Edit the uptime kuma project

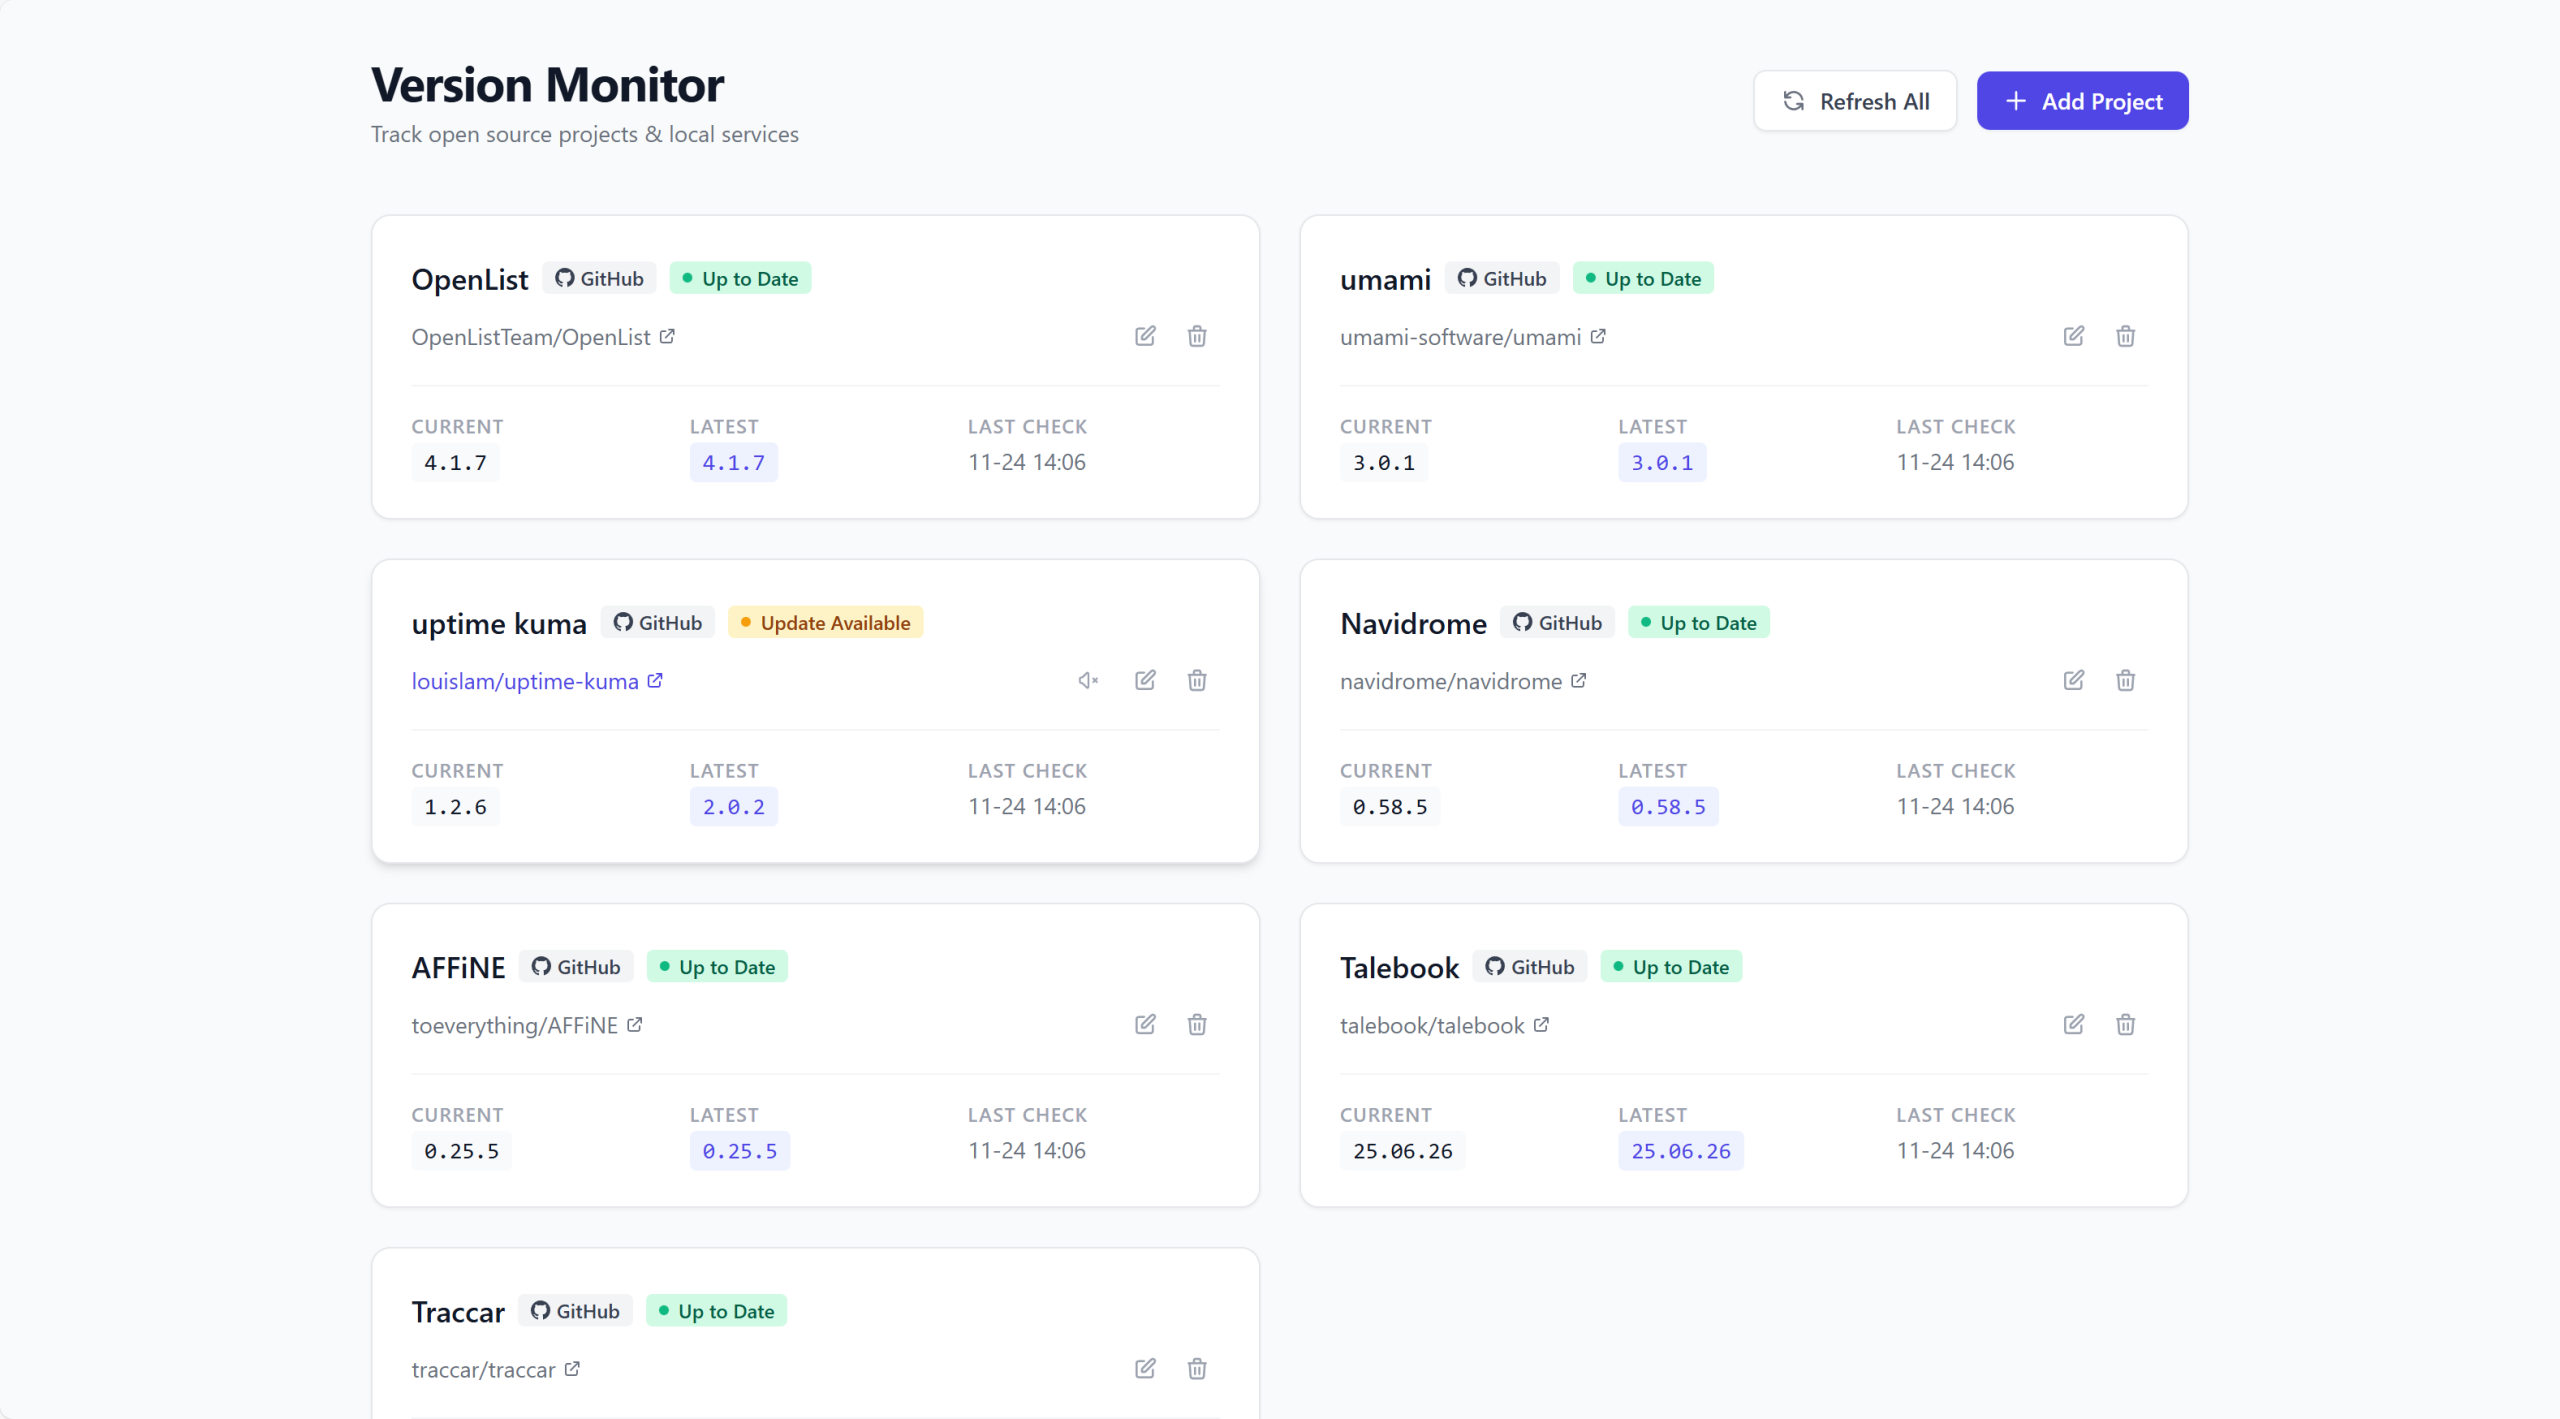pyautogui.click(x=1145, y=680)
